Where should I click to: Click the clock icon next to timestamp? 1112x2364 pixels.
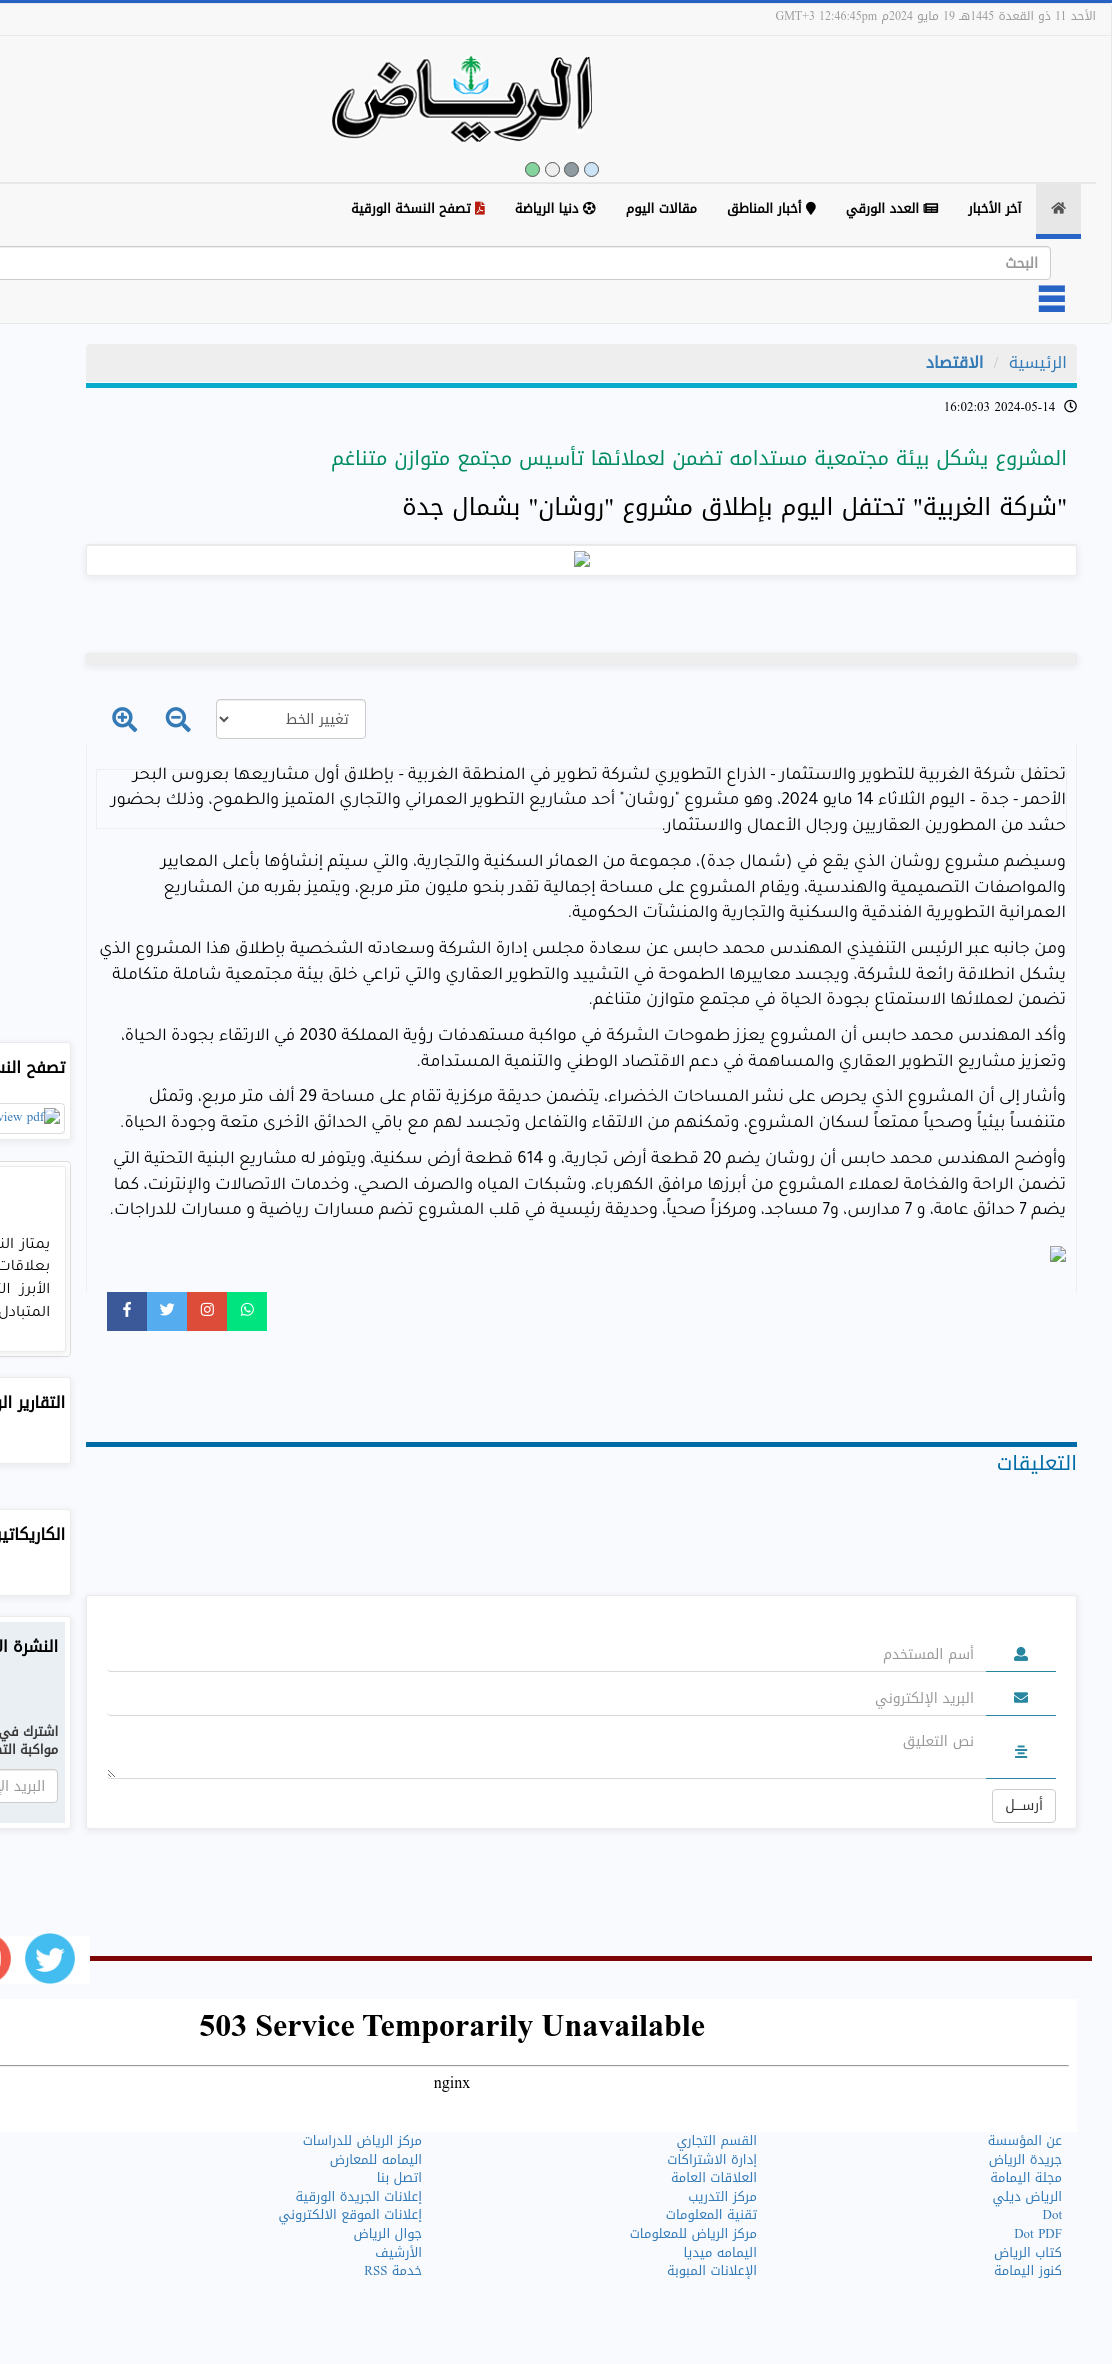coord(1070,406)
